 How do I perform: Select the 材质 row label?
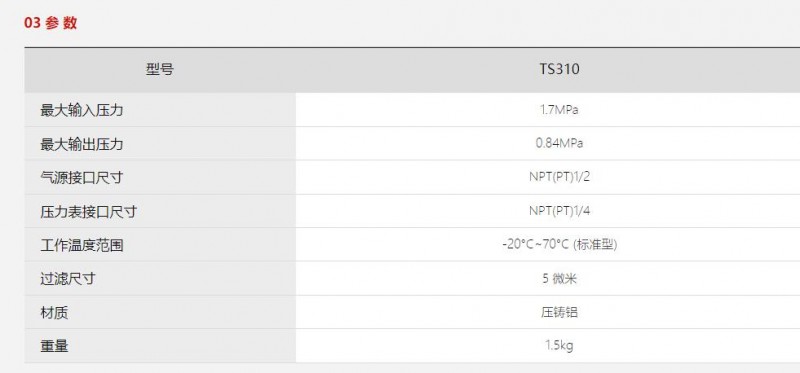pos(54,313)
